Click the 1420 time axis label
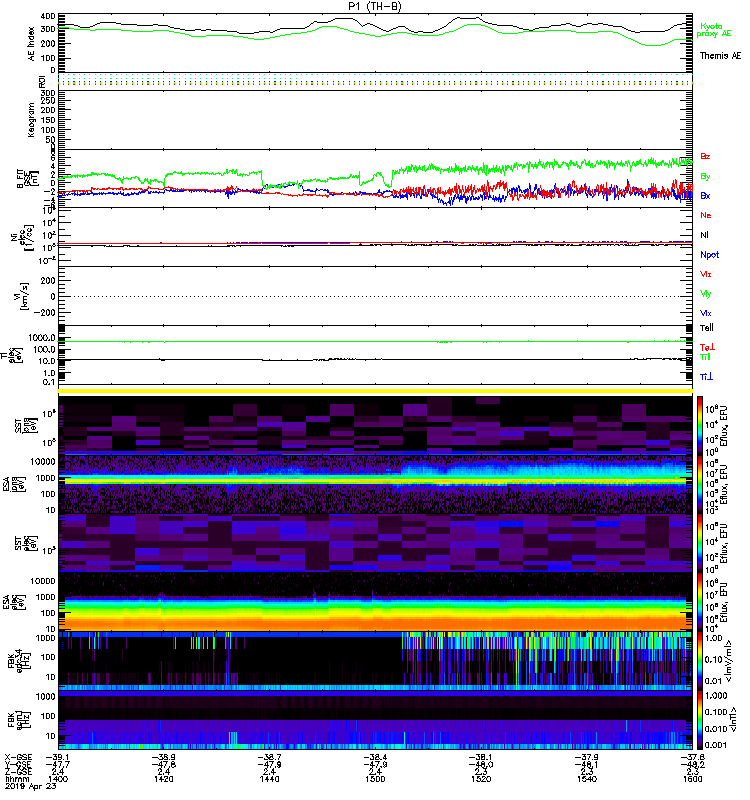Viewport: 750px width, 800px height. tap(164, 779)
